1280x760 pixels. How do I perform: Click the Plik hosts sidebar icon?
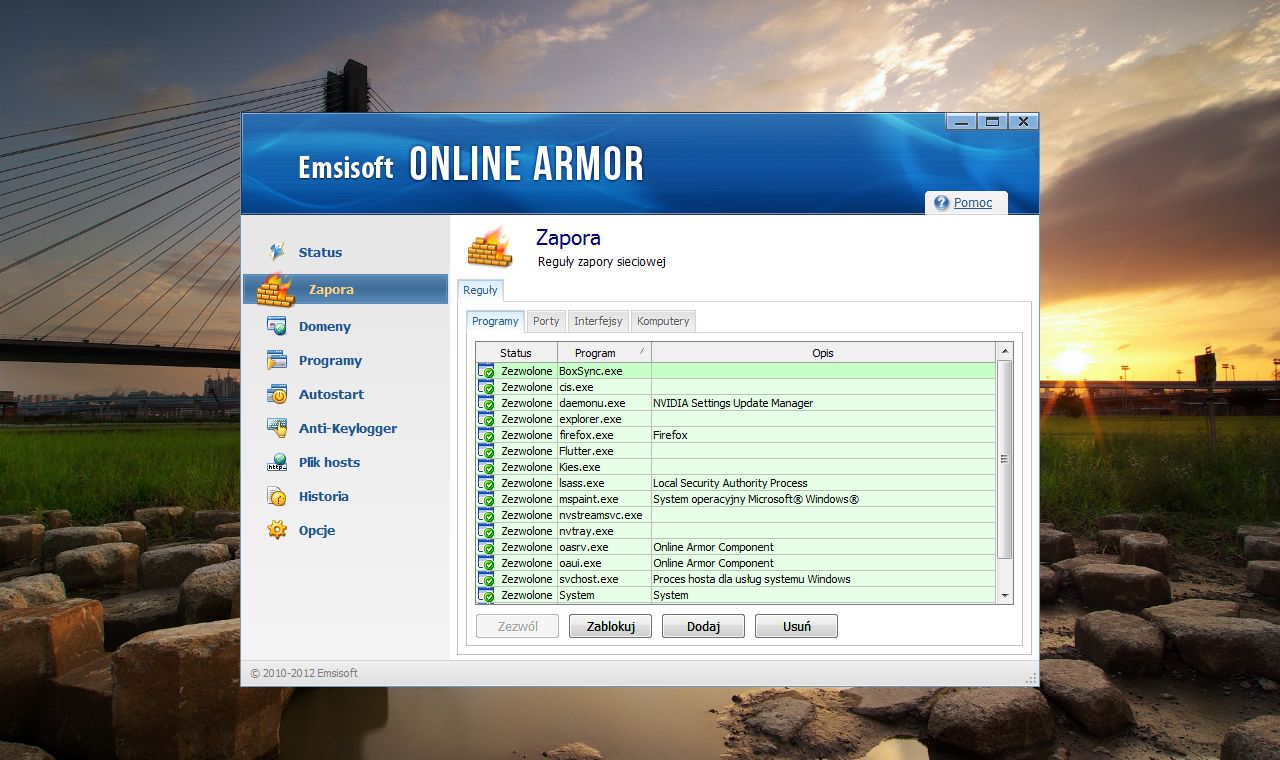pyautogui.click(x=277, y=462)
